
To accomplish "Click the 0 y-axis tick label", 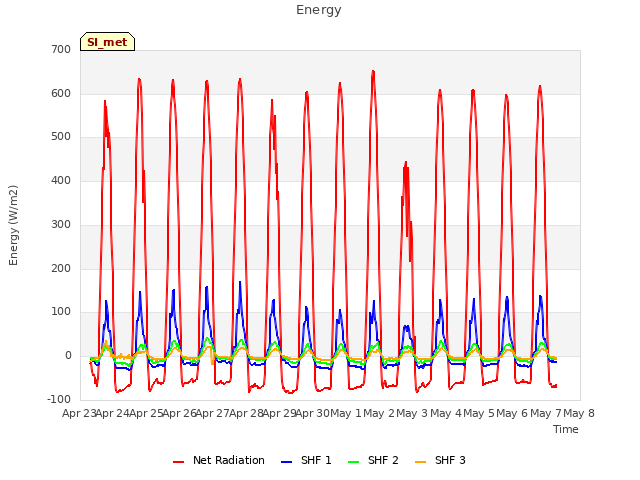I will coord(68,356).
